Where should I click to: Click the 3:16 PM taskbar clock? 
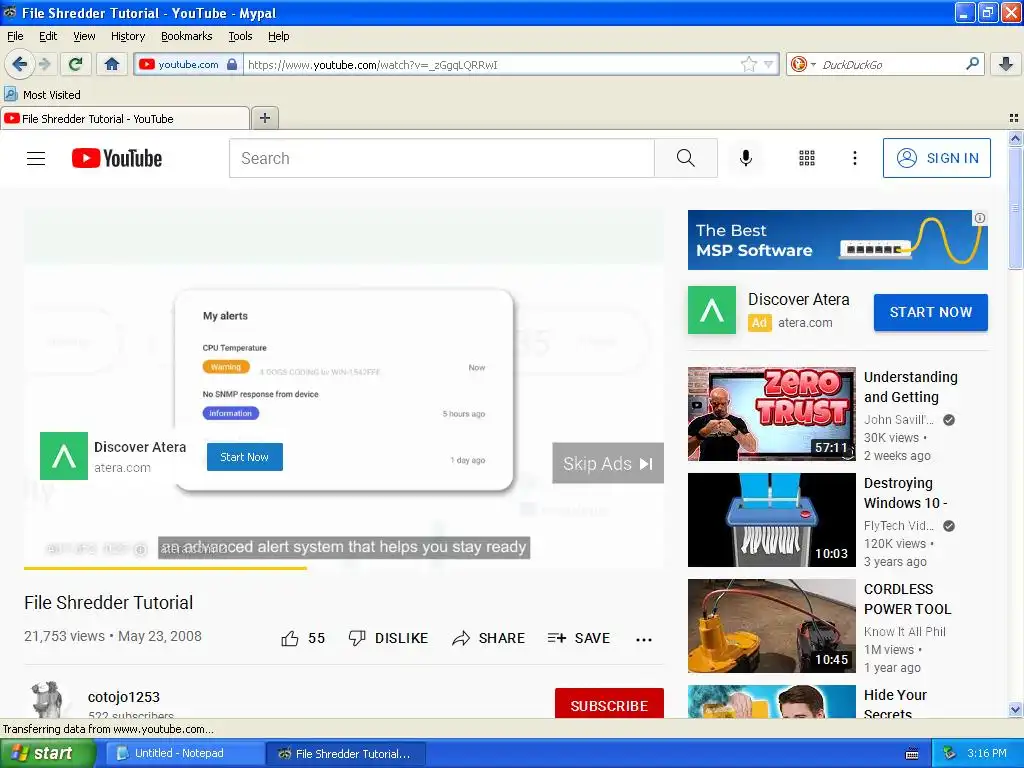(x=986, y=753)
